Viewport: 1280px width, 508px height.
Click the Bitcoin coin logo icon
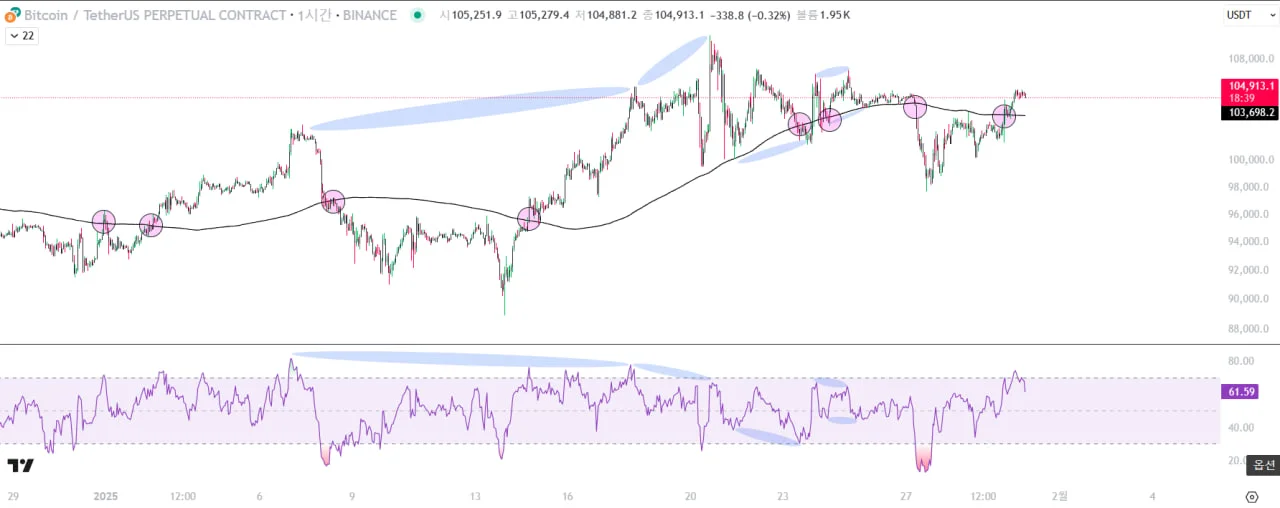pyautogui.click(x=12, y=15)
